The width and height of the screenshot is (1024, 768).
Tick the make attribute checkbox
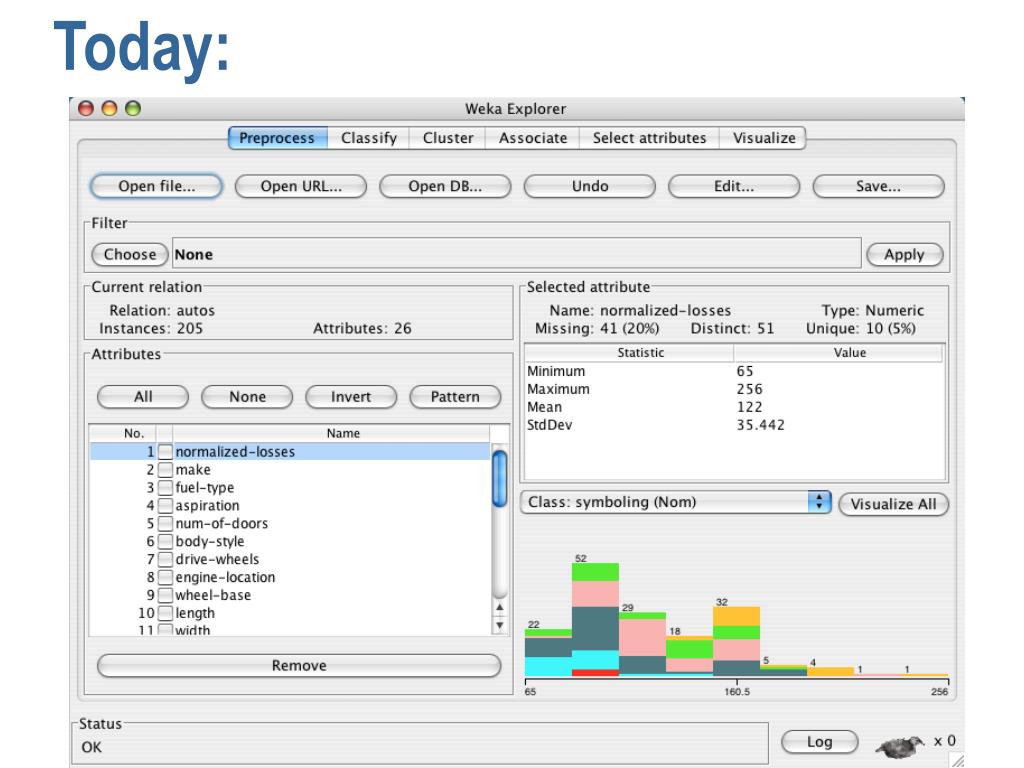pos(165,470)
